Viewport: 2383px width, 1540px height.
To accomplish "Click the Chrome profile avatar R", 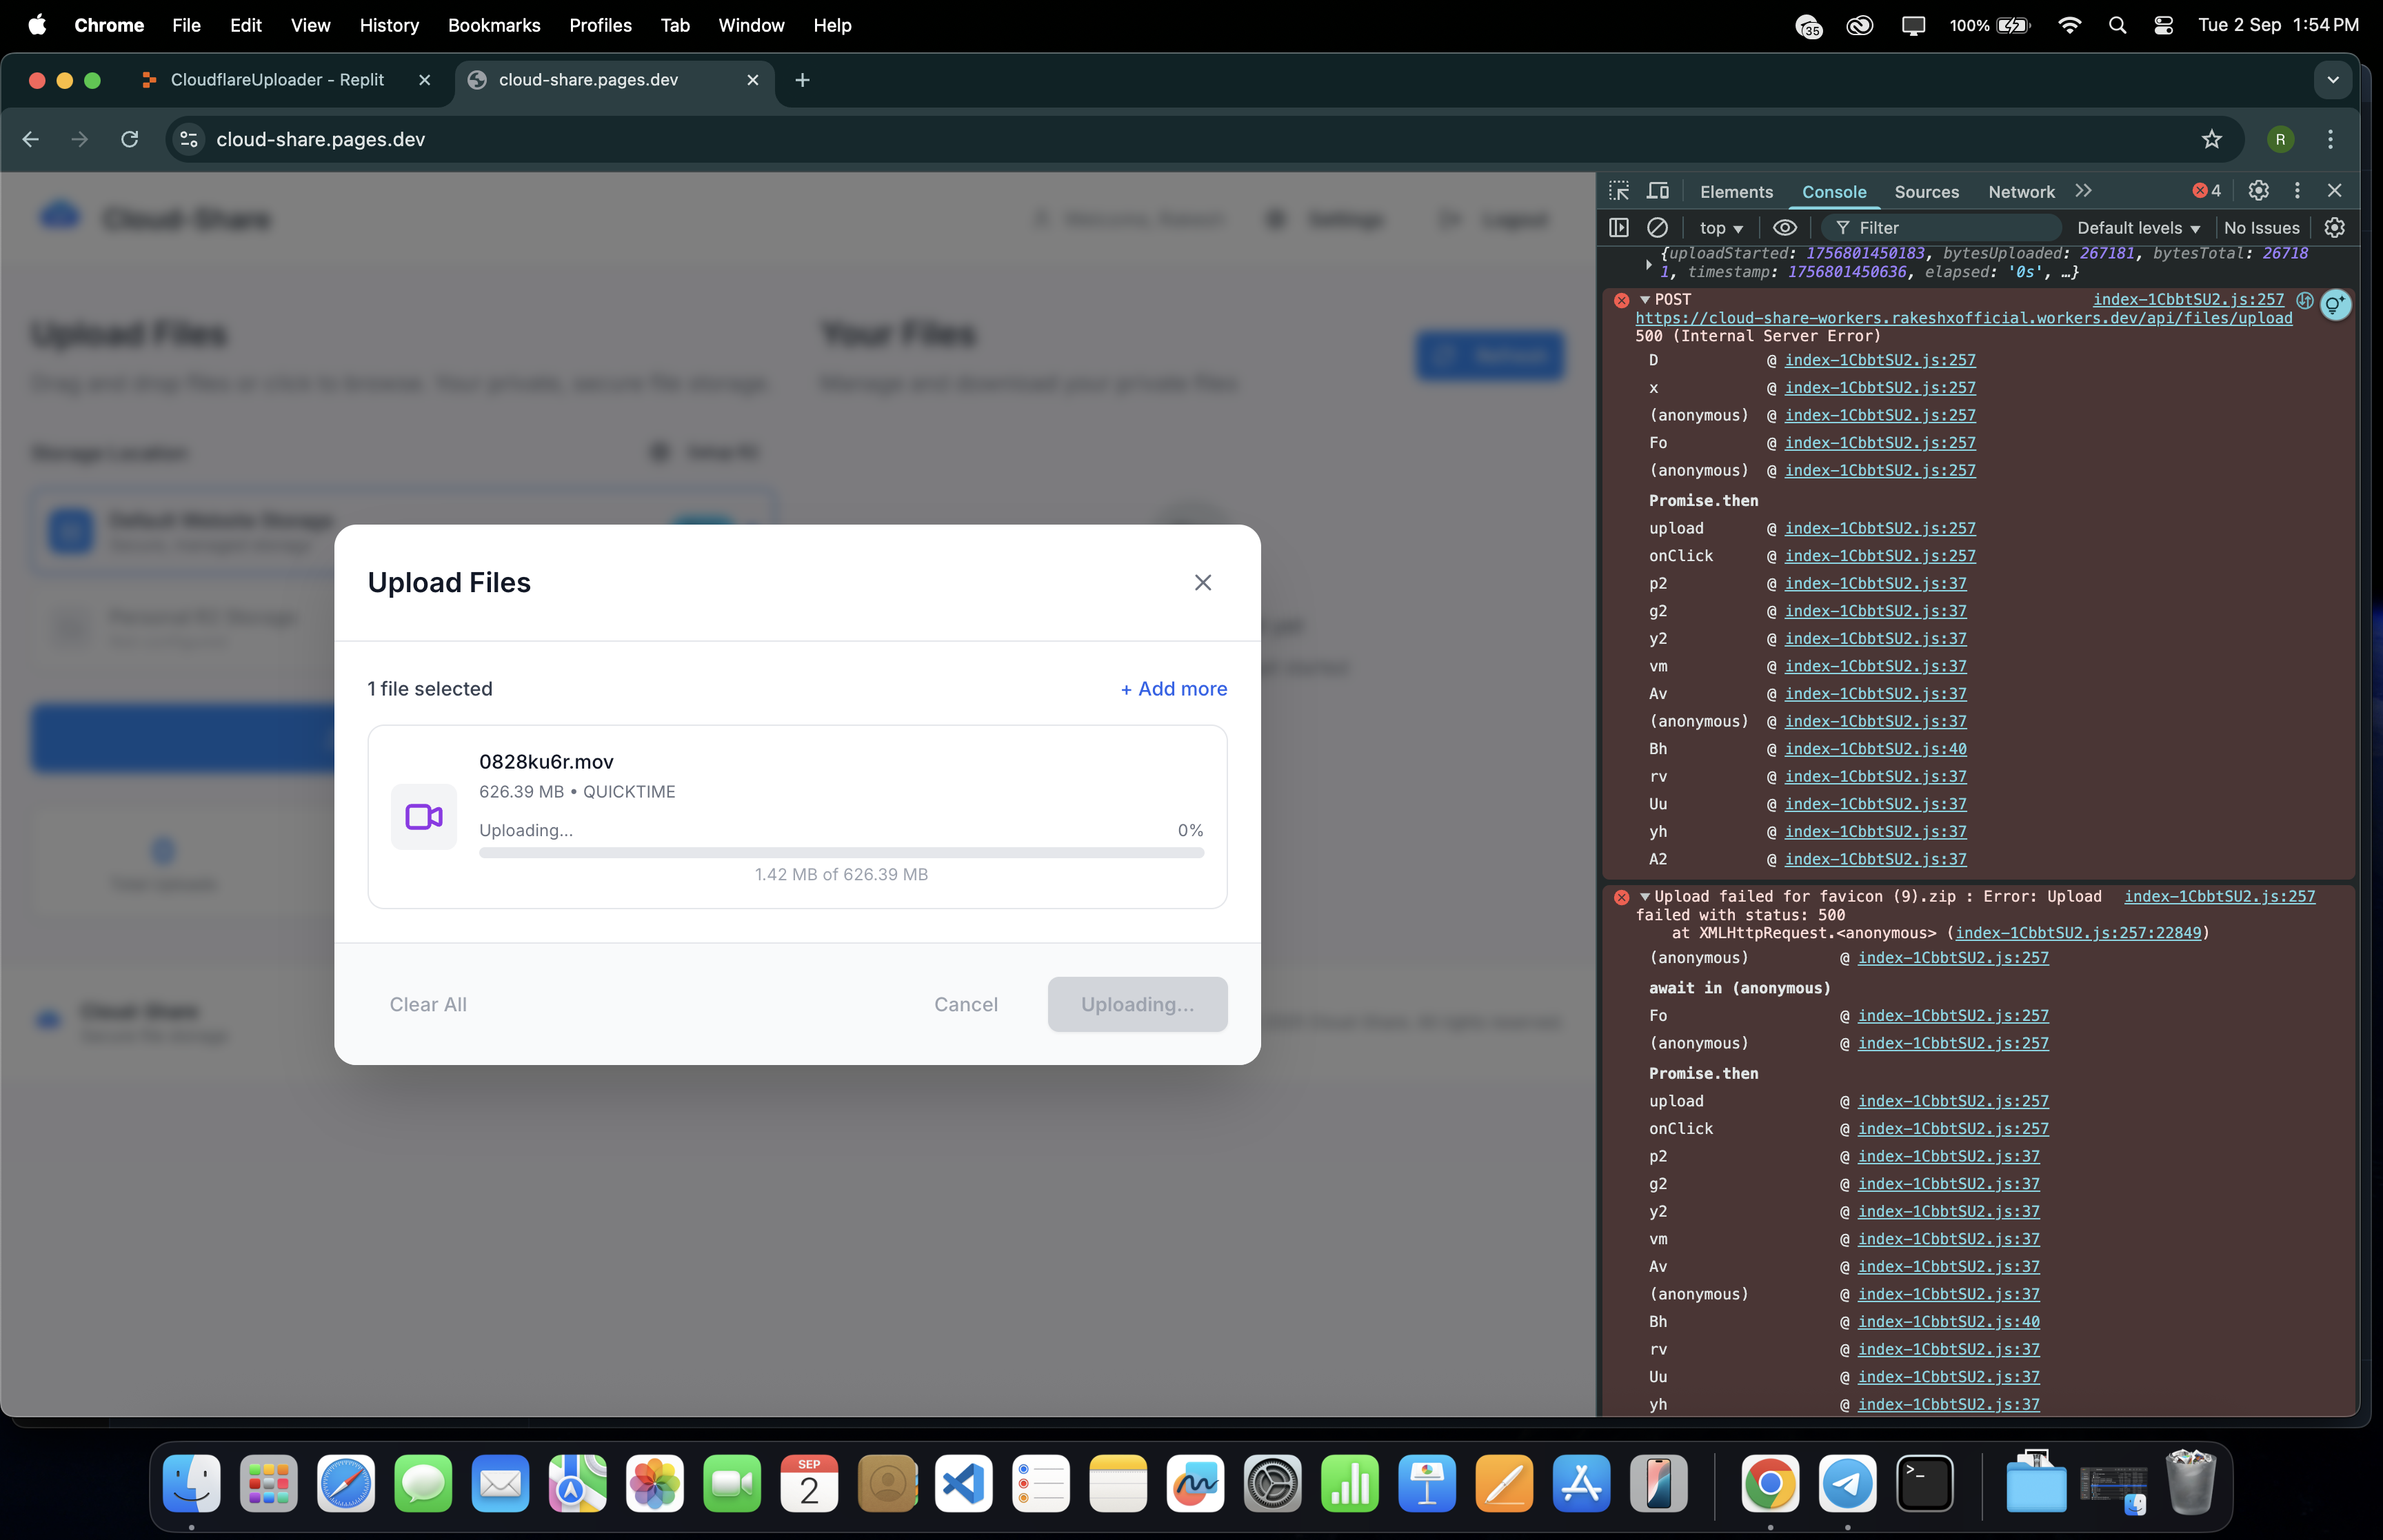I will pyautogui.click(x=2280, y=139).
